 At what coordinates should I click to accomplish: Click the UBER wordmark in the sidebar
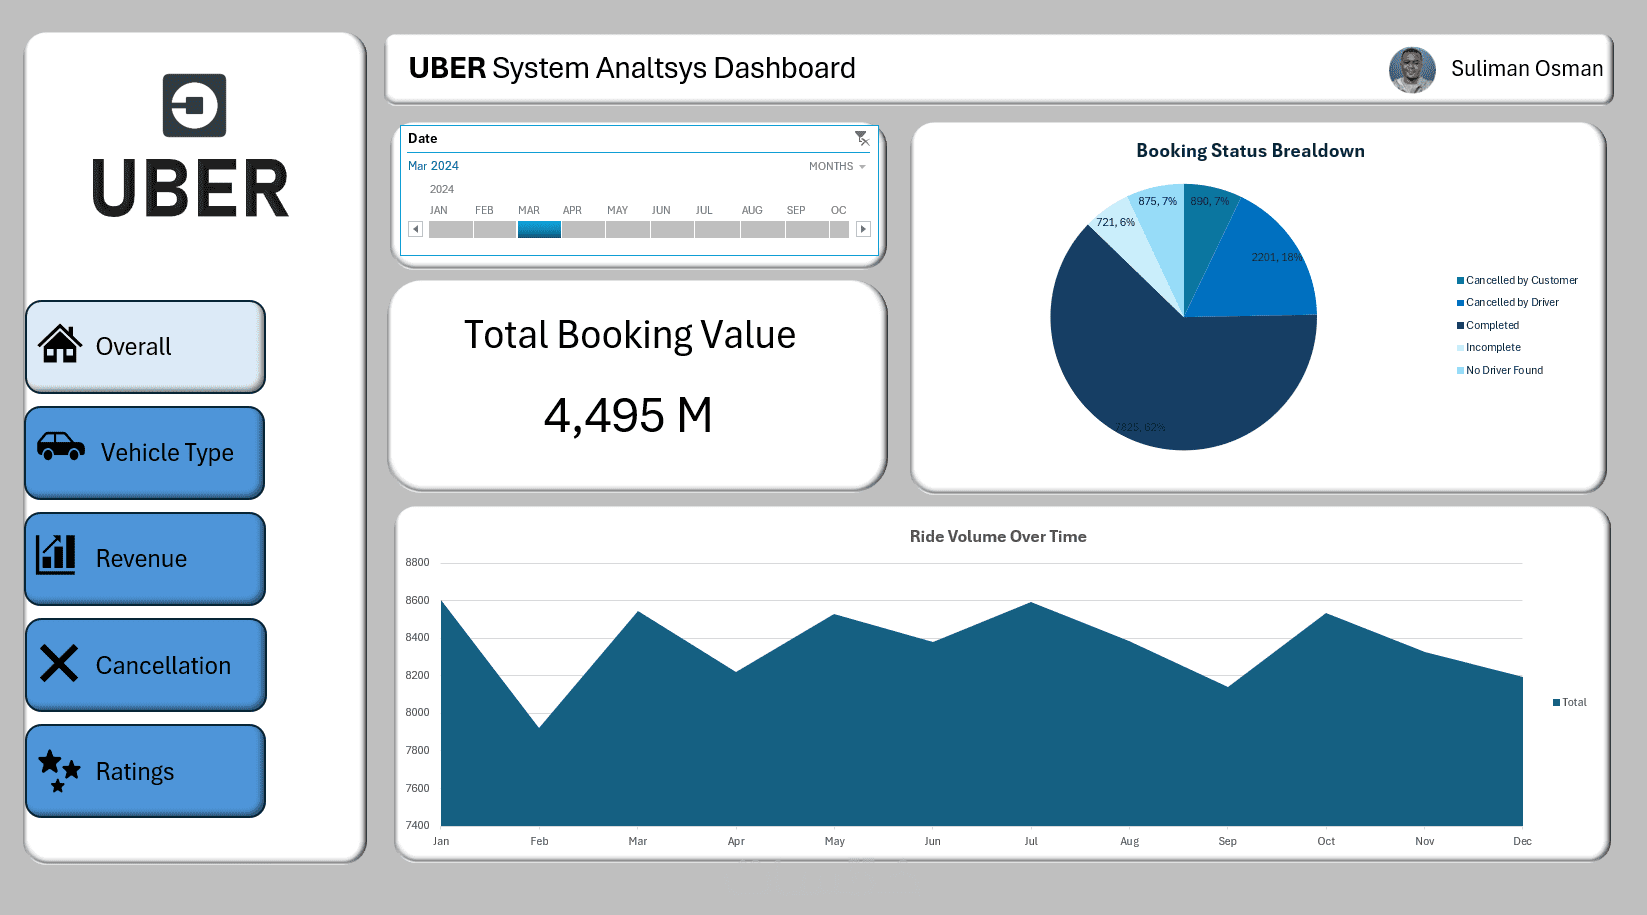tap(190, 188)
